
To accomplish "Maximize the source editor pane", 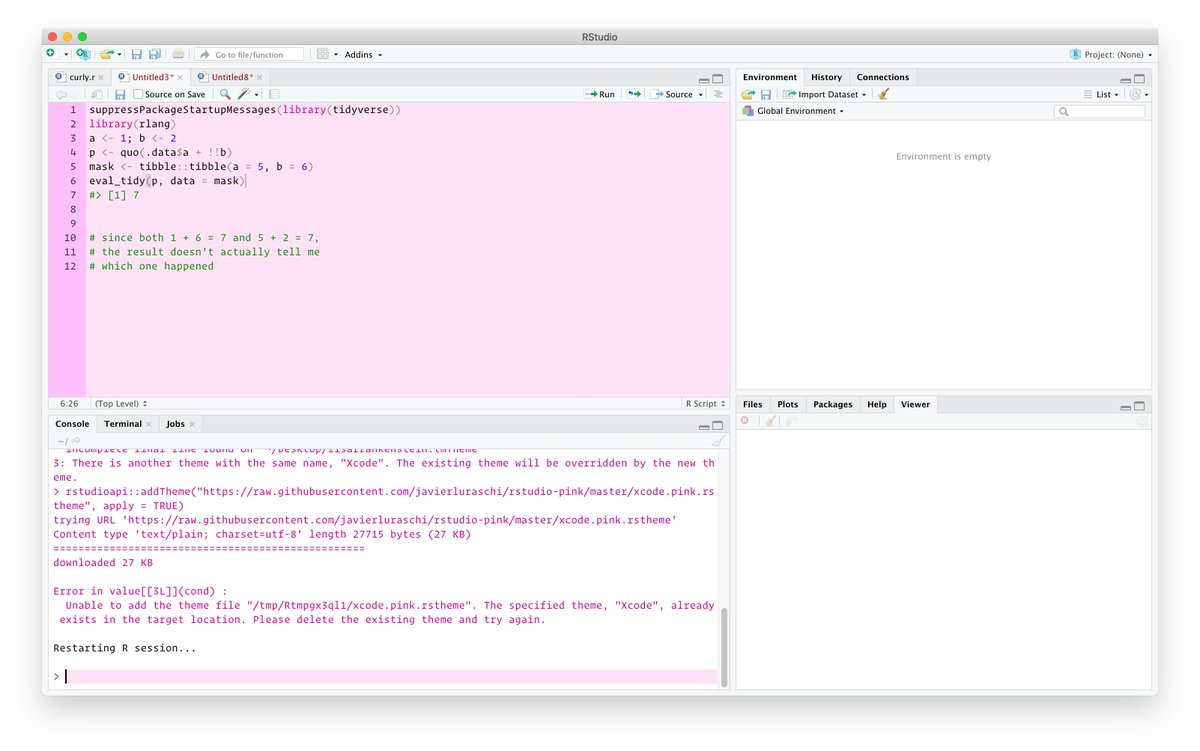I will 718,79.
